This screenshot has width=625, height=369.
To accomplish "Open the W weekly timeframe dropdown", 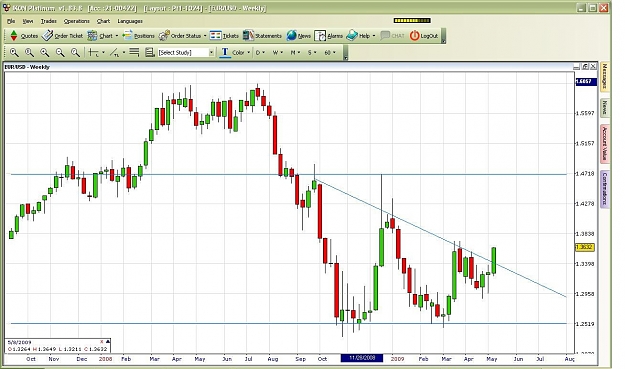I will (278, 53).
